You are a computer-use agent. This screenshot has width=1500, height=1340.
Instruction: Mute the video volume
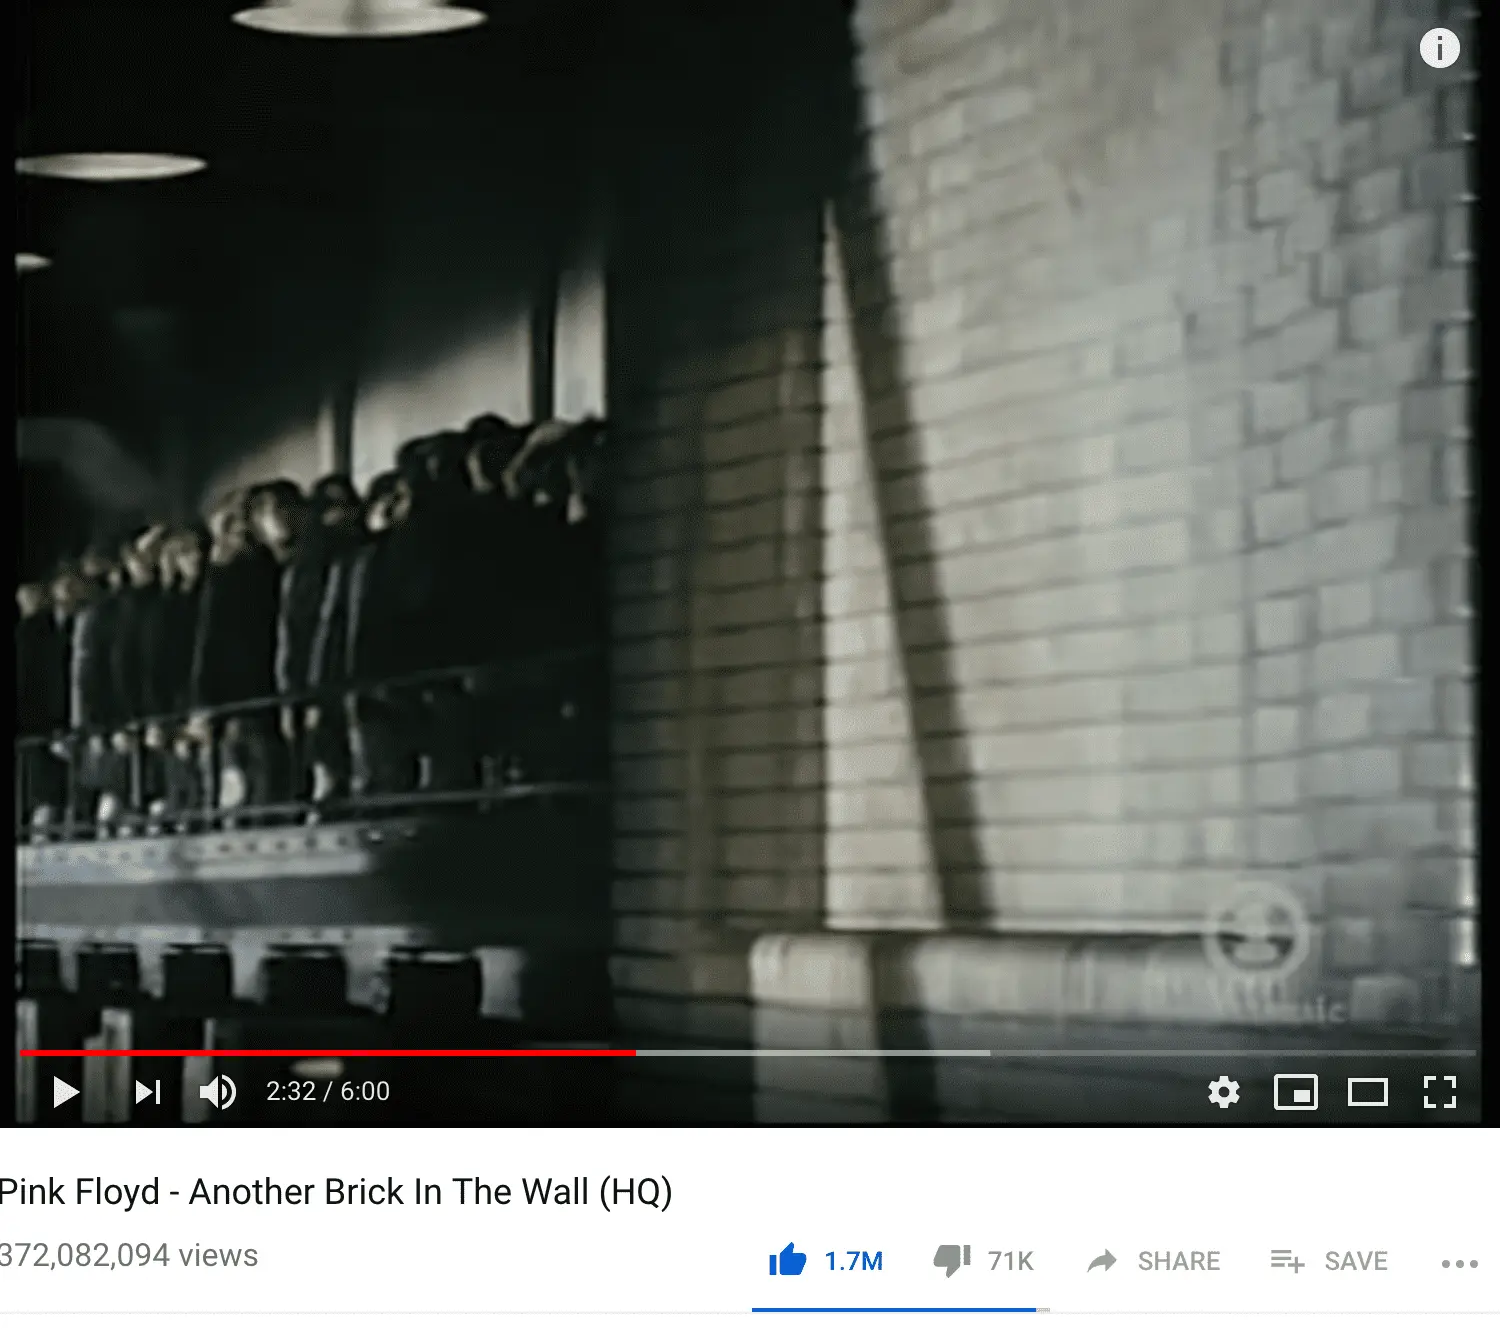[218, 1092]
